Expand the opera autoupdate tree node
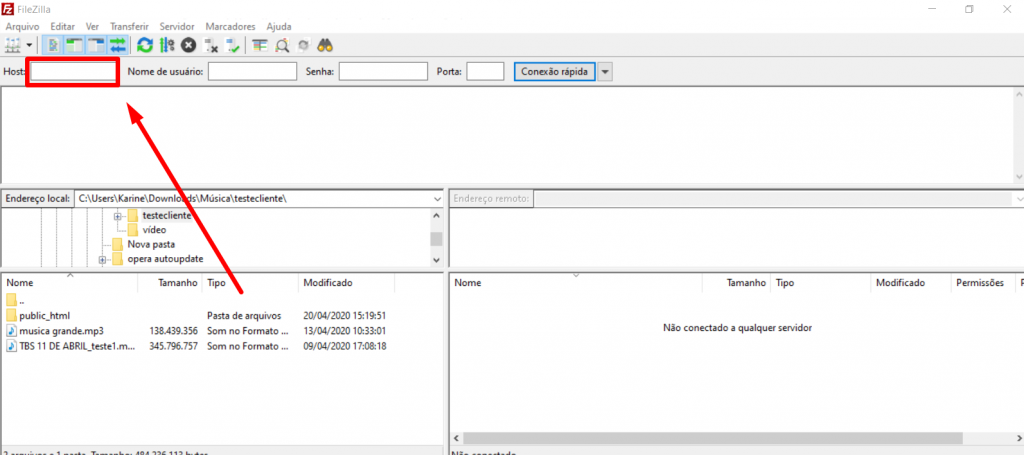This screenshot has height=455, width=1024. click(103, 260)
